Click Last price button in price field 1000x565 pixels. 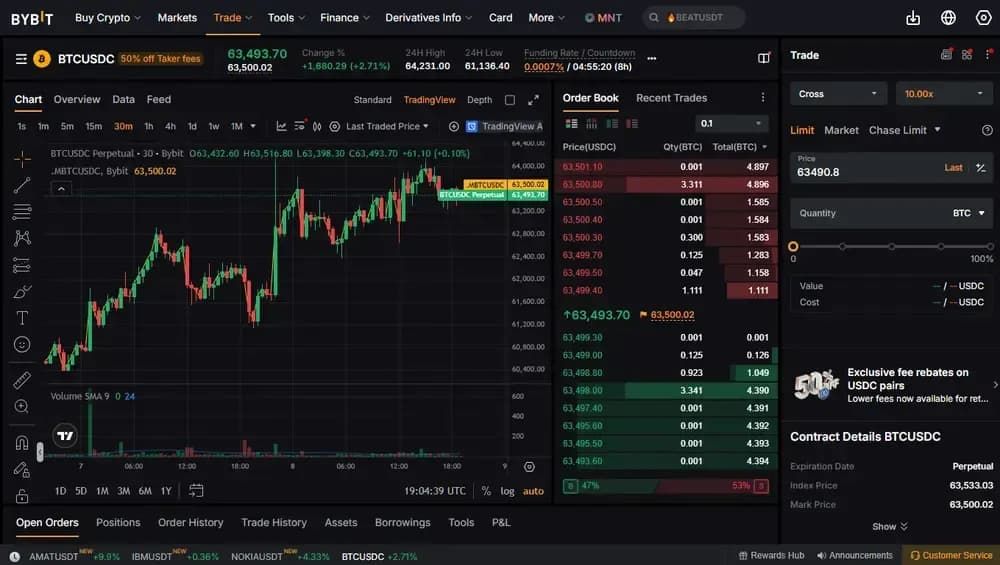tap(953, 168)
